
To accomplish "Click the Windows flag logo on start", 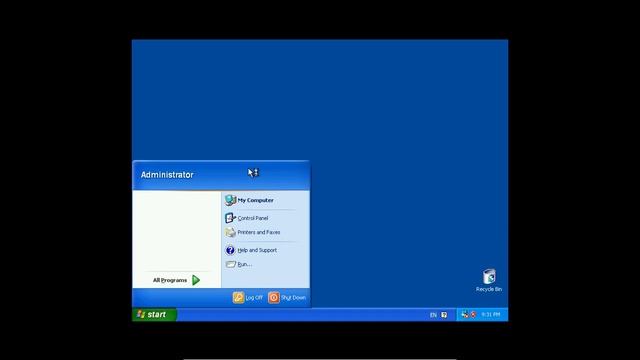I will [x=141, y=314].
